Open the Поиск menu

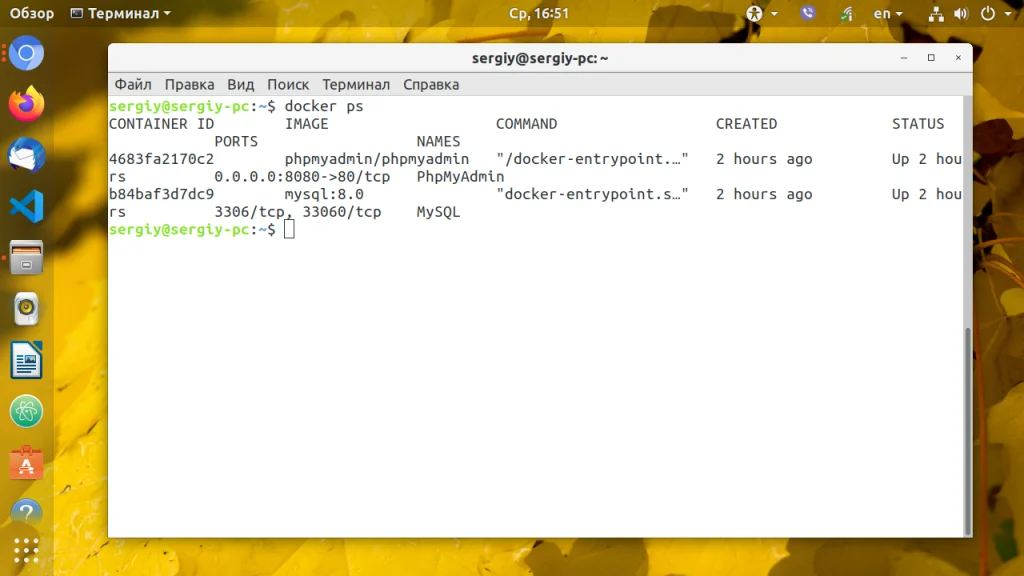pyautogui.click(x=288, y=84)
